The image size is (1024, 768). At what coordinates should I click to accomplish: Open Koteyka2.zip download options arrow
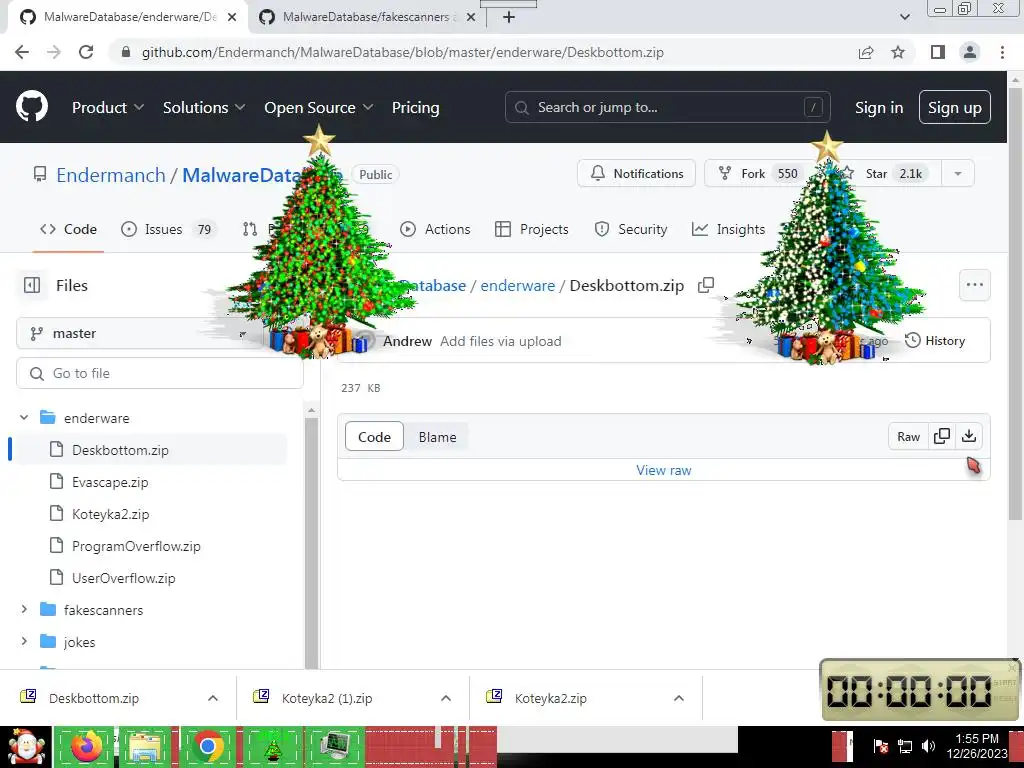click(x=679, y=698)
